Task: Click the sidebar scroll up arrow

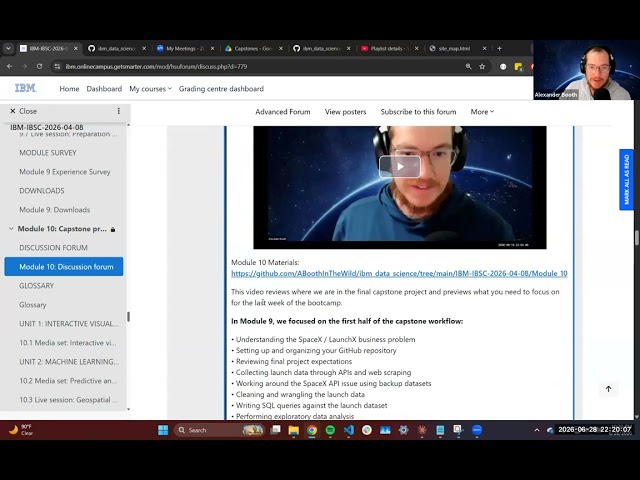Action: click(x=128, y=125)
